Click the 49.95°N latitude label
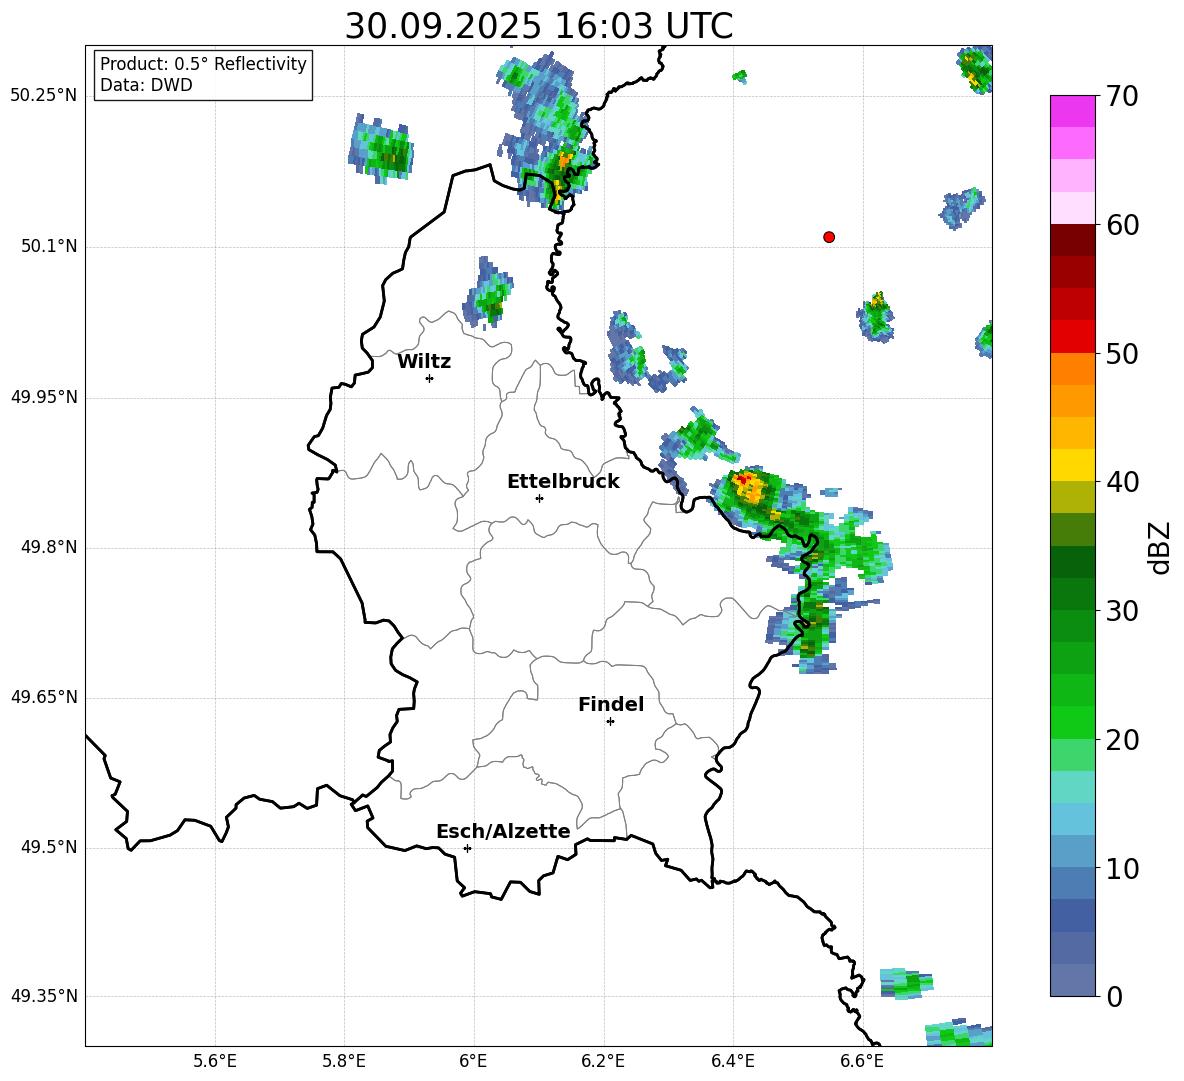 [x=44, y=397]
